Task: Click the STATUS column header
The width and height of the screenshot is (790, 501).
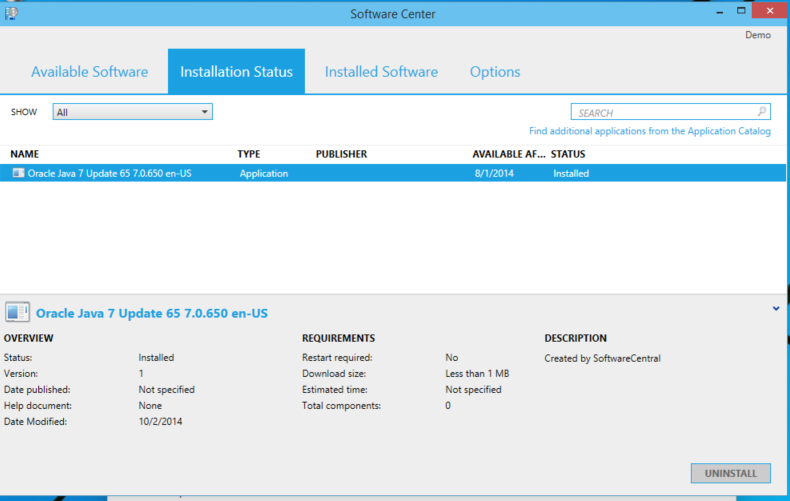Action: click(x=568, y=154)
